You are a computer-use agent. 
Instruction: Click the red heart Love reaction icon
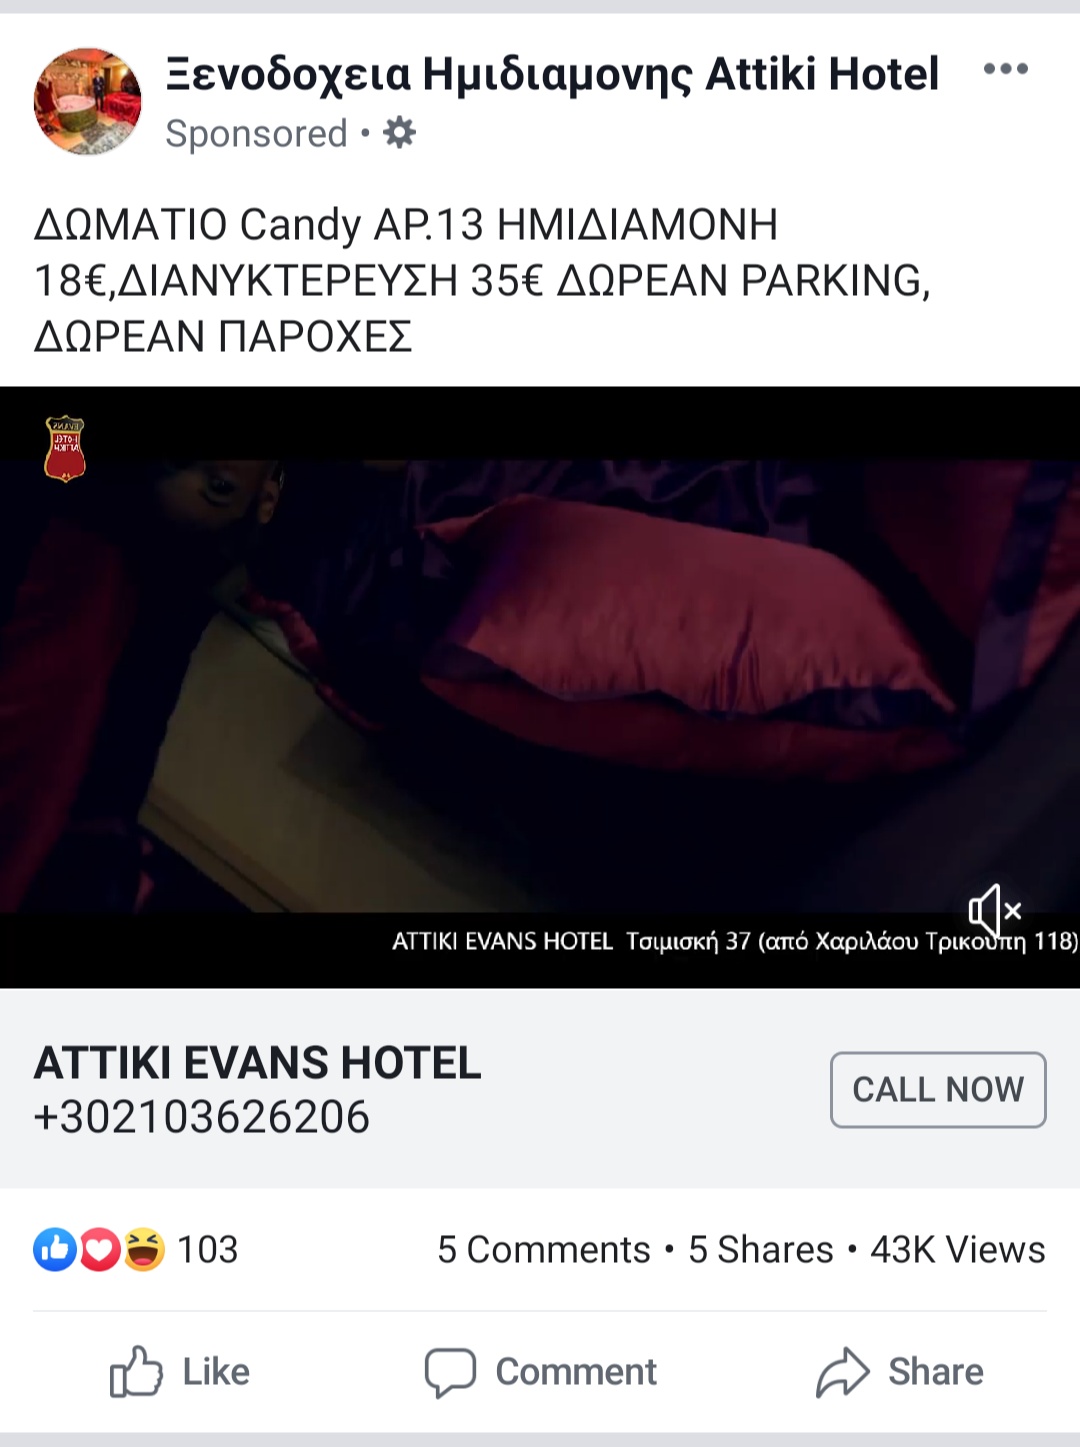(99, 1249)
